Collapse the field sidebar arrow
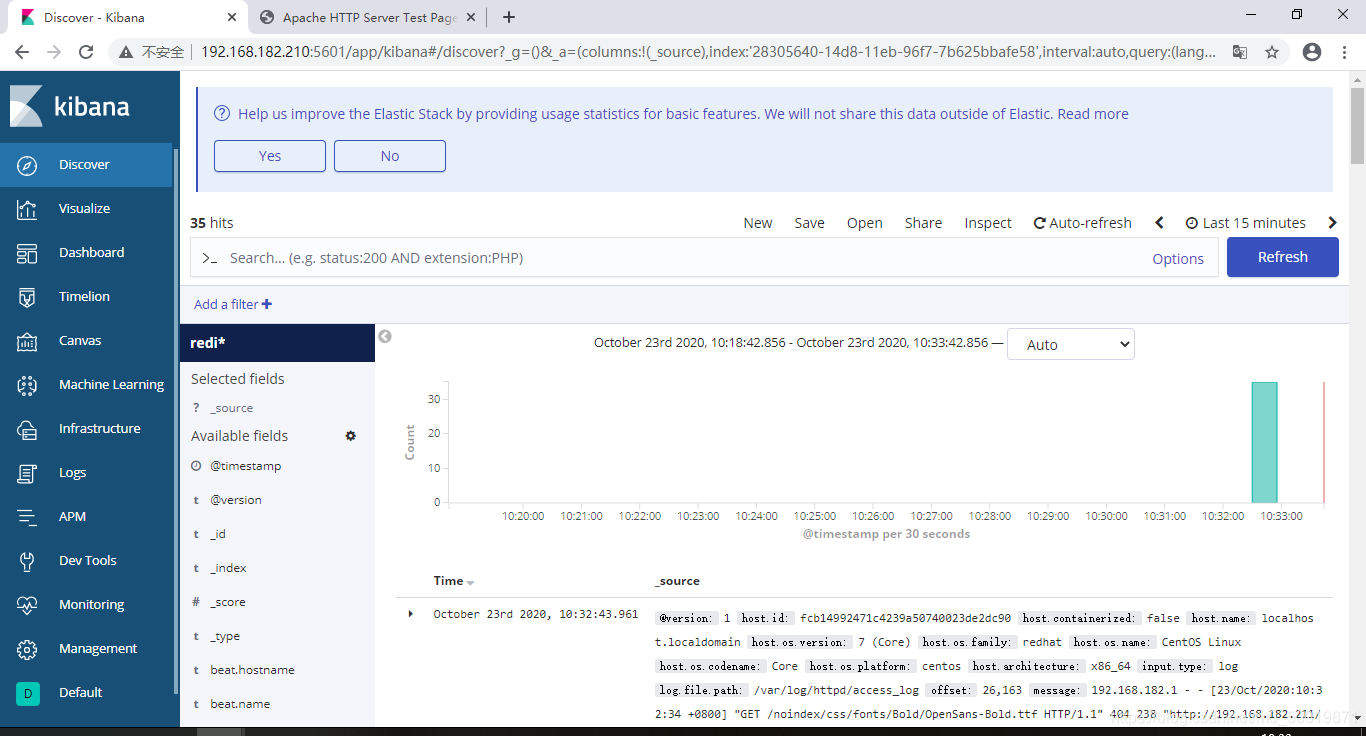The image size is (1366, 736). tap(385, 337)
